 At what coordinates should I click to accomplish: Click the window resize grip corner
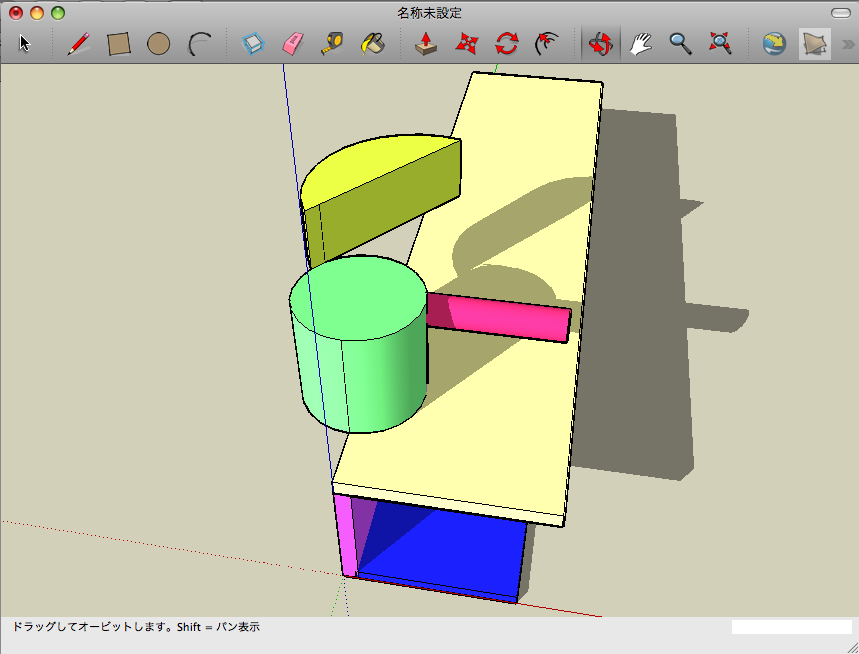[x=852, y=647]
